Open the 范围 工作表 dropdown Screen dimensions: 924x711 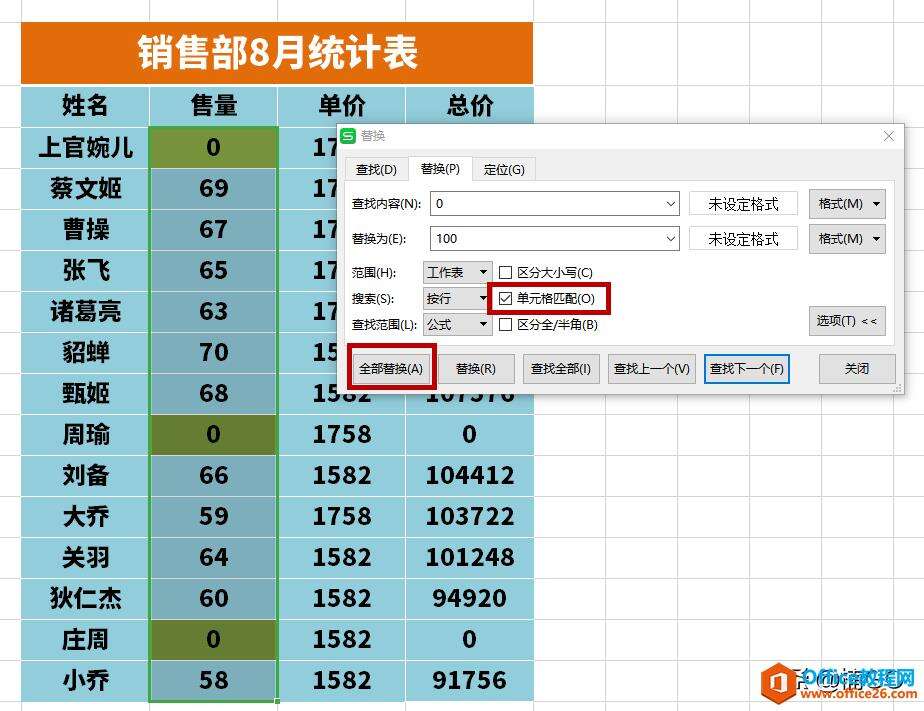tap(457, 272)
